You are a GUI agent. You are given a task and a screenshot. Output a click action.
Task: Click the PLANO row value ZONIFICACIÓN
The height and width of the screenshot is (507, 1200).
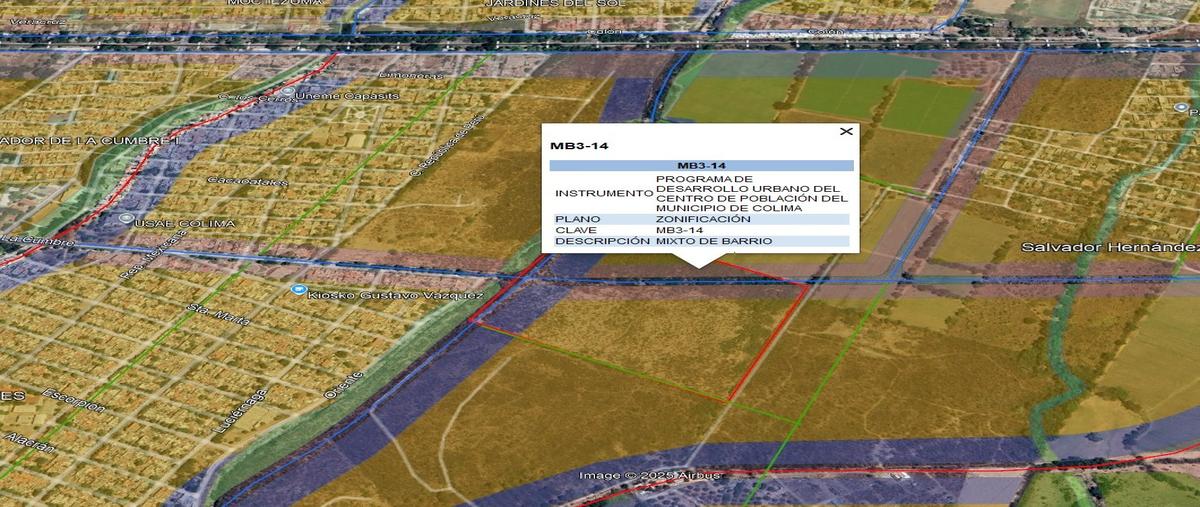703,219
